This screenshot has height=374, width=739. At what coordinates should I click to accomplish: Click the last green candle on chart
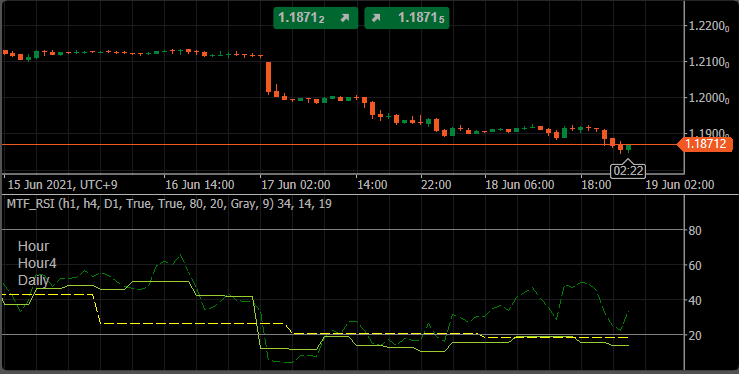tap(628, 148)
